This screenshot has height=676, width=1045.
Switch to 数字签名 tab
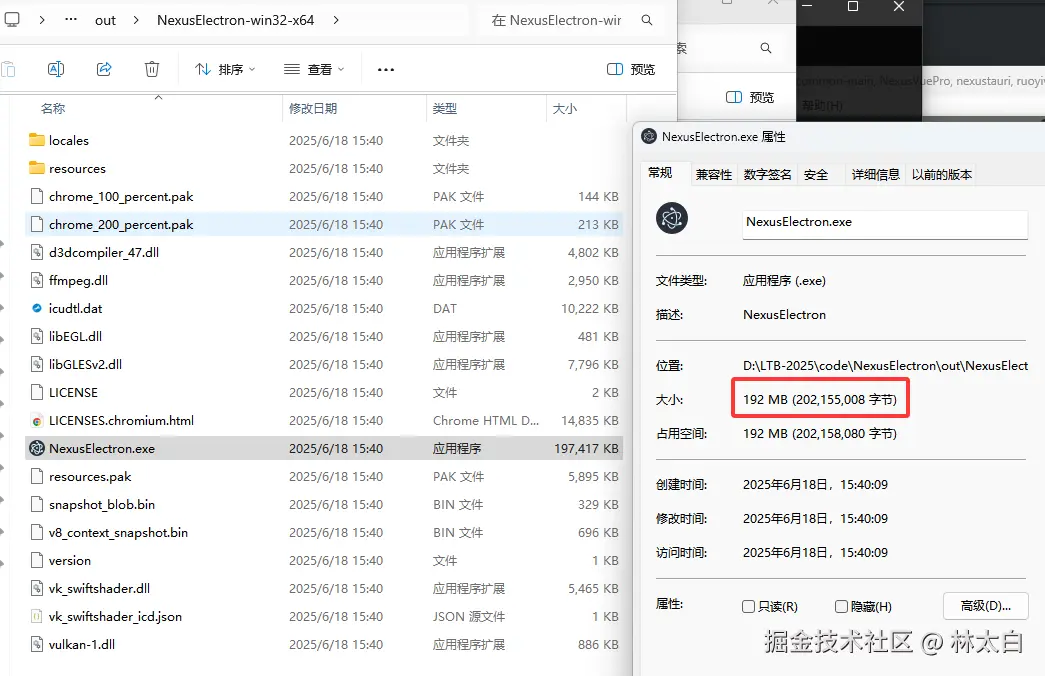(x=768, y=175)
